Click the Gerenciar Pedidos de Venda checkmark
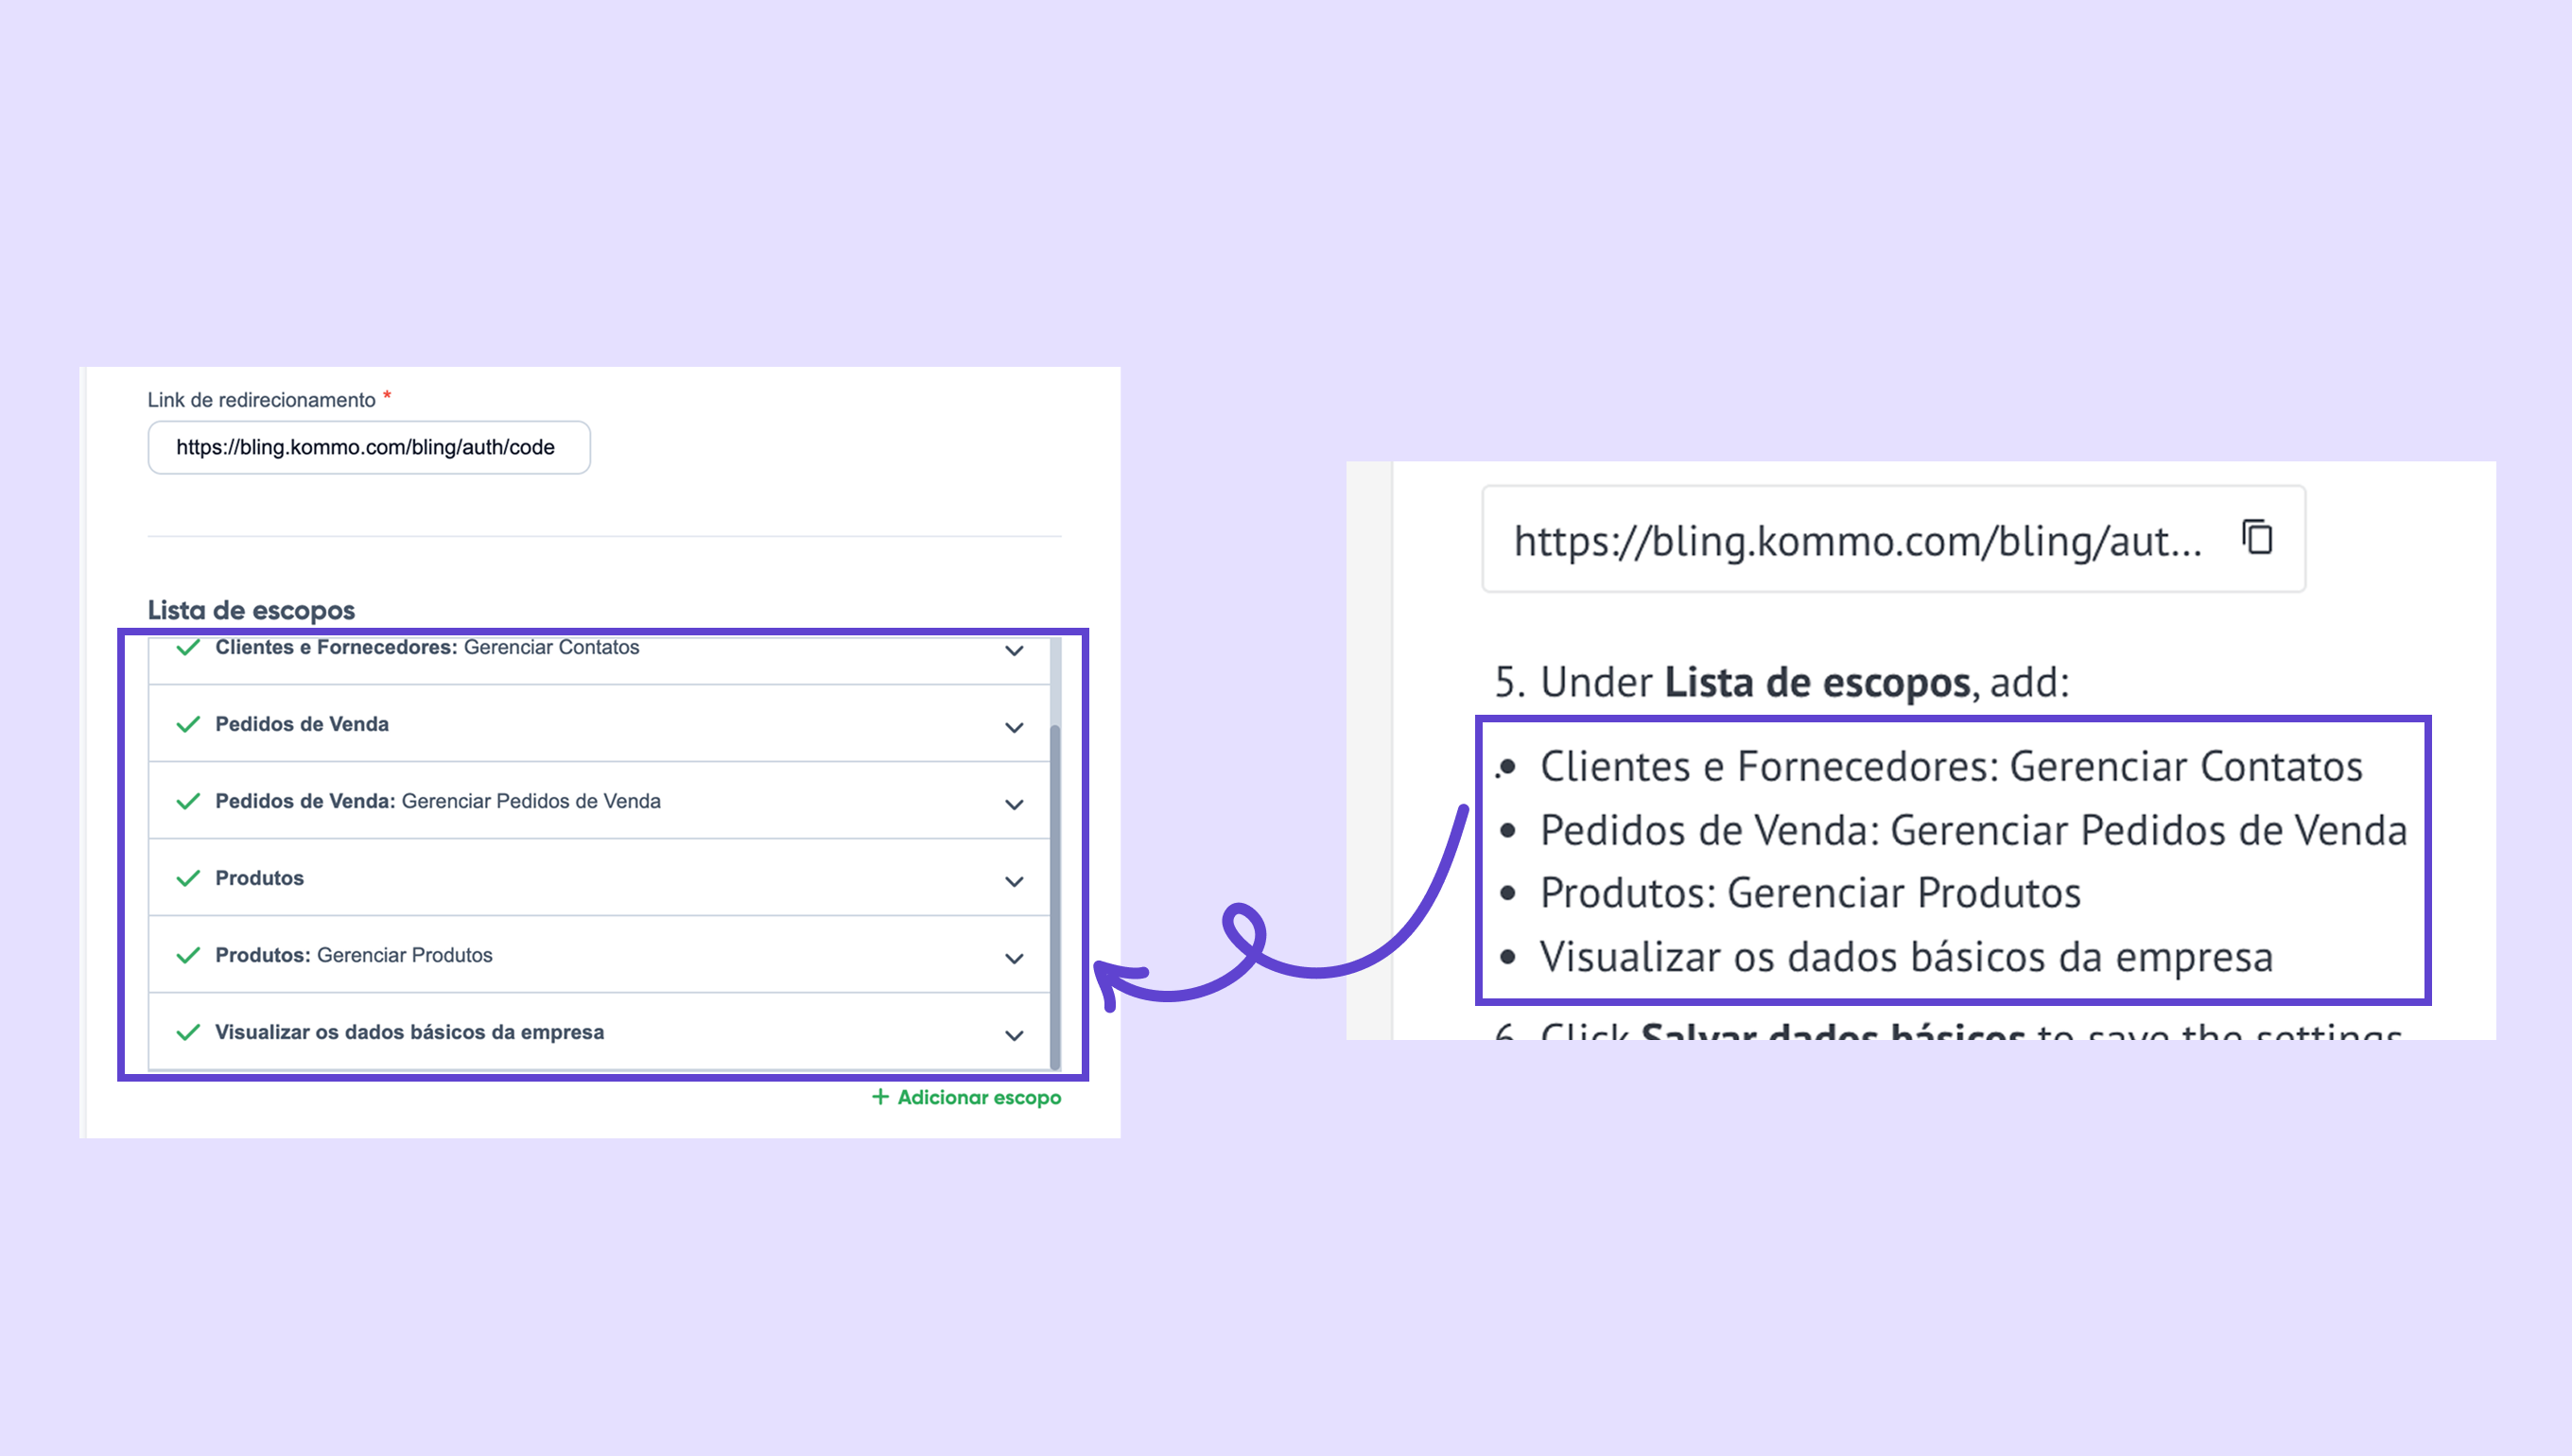2572x1456 pixels. pos(188,801)
